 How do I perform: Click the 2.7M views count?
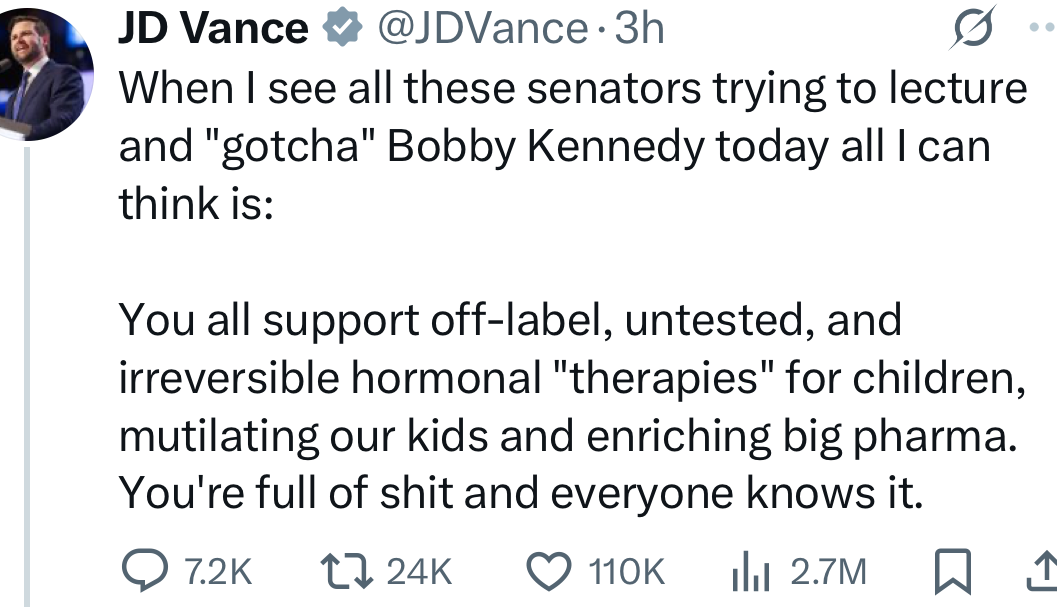point(828,571)
